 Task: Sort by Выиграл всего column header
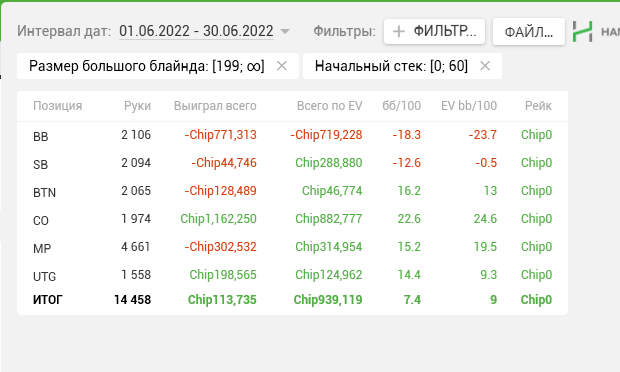215,106
